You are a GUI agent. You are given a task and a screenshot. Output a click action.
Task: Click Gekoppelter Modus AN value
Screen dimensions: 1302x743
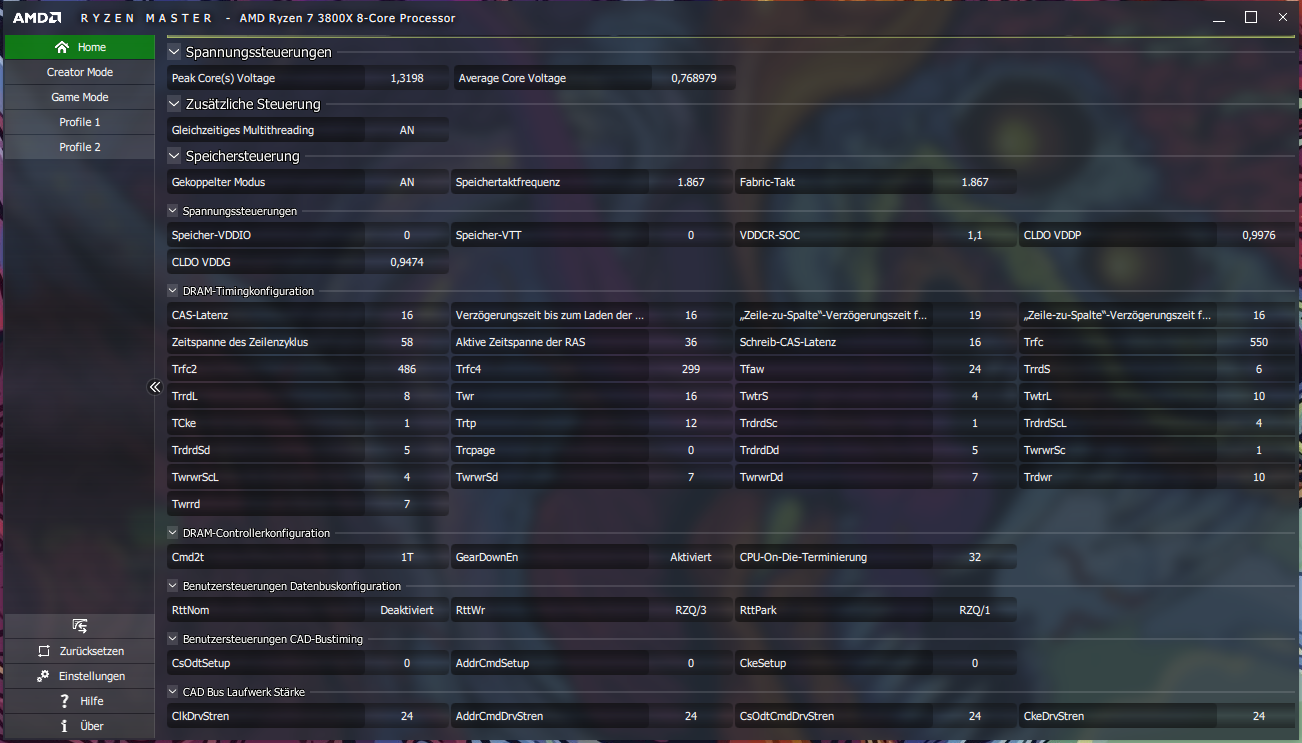[407, 182]
